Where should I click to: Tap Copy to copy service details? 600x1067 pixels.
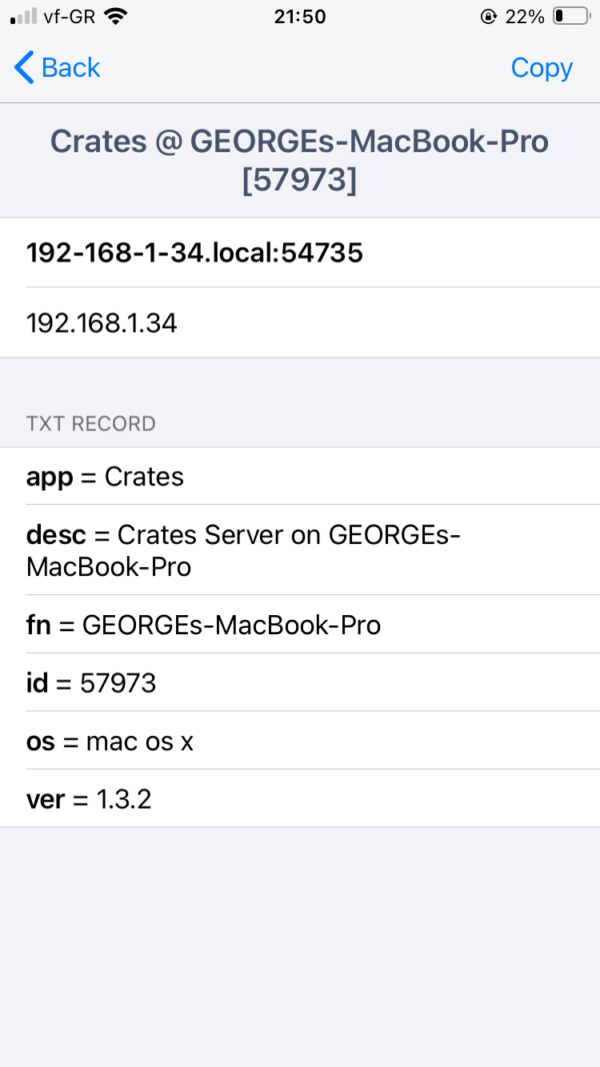[x=541, y=68]
